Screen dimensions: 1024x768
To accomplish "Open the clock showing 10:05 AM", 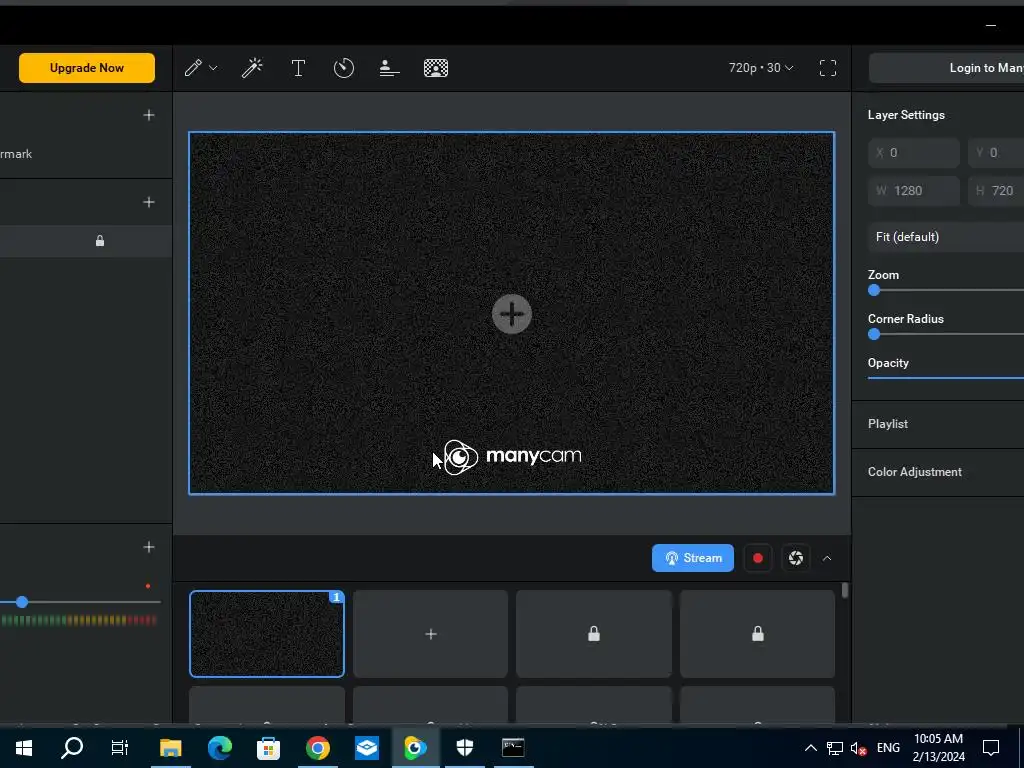I will click(x=938, y=748).
